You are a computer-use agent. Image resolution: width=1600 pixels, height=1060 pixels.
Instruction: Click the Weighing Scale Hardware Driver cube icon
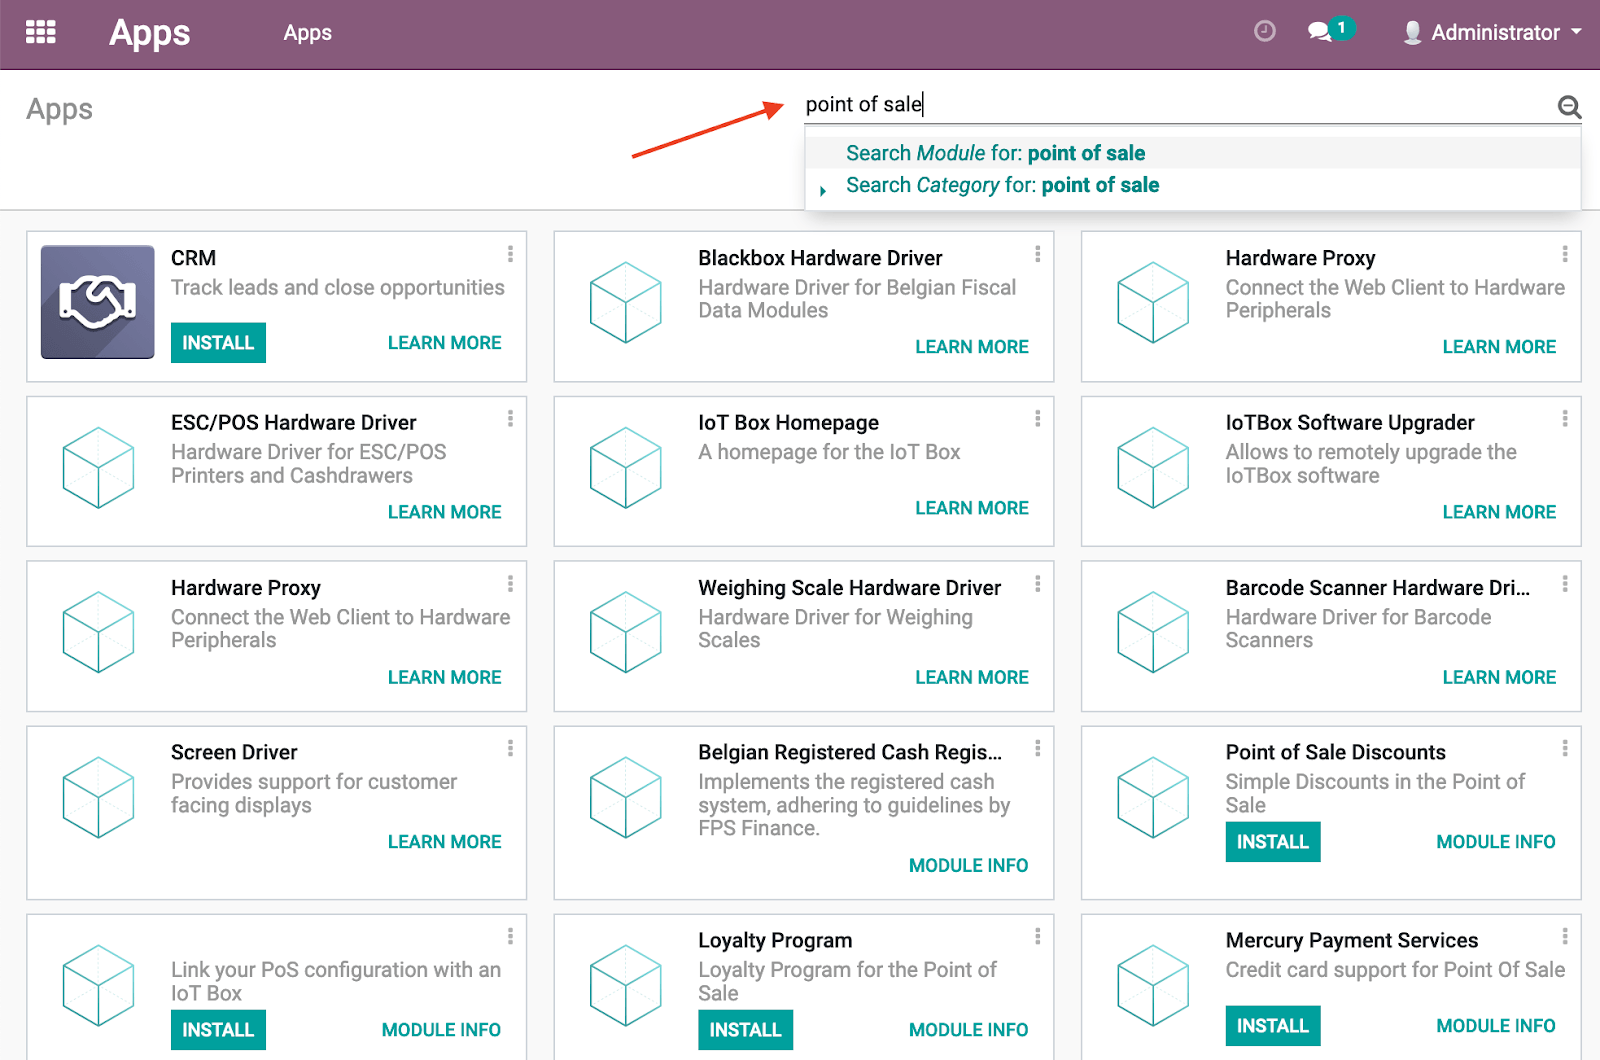[x=626, y=632]
